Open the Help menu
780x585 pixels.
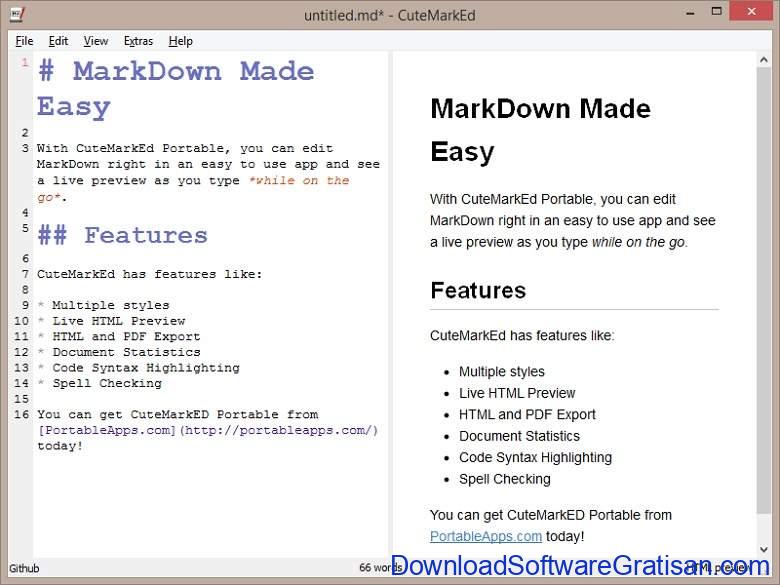[x=181, y=41]
